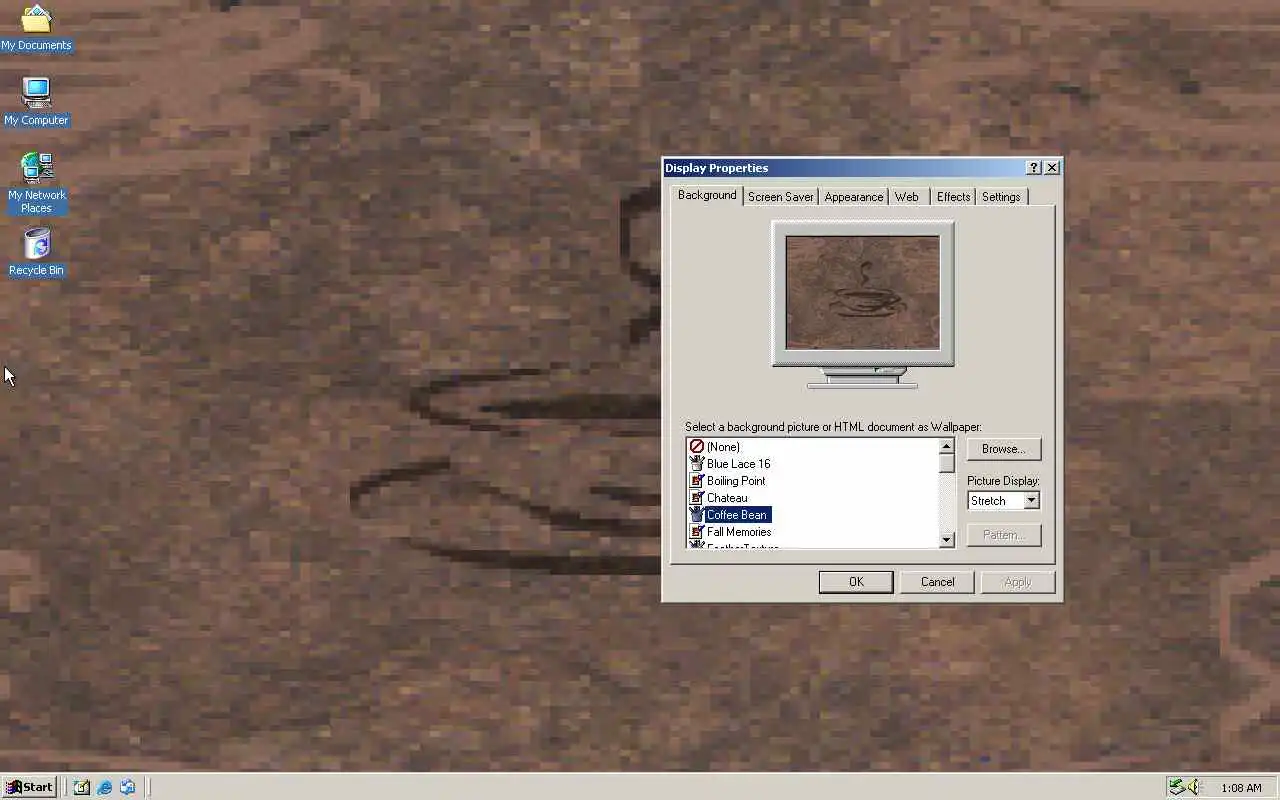Select Chateau wallpaper
Viewport: 1280px width, 800px height.
pos(727,498)
